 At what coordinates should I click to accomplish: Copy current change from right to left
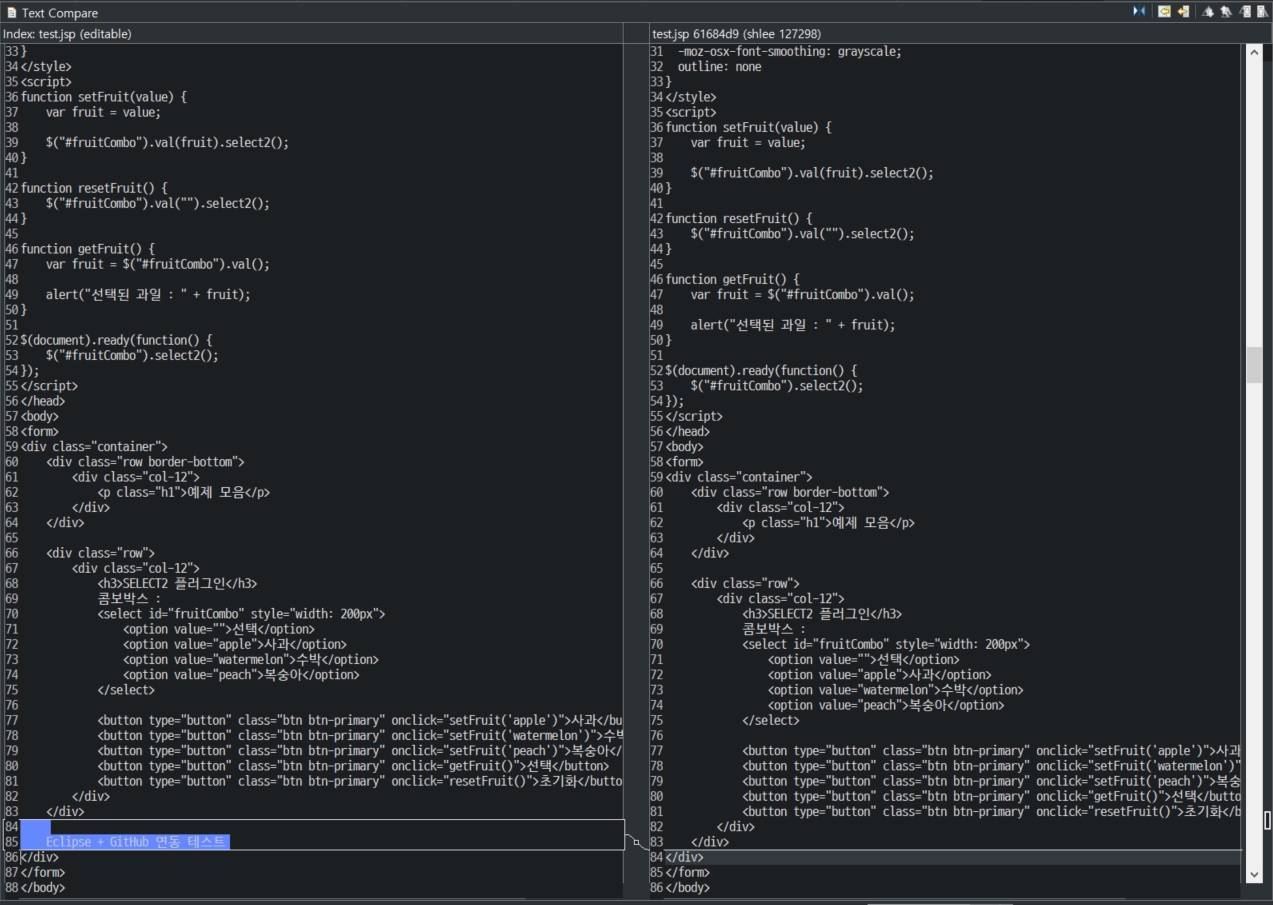point(1184,12)
